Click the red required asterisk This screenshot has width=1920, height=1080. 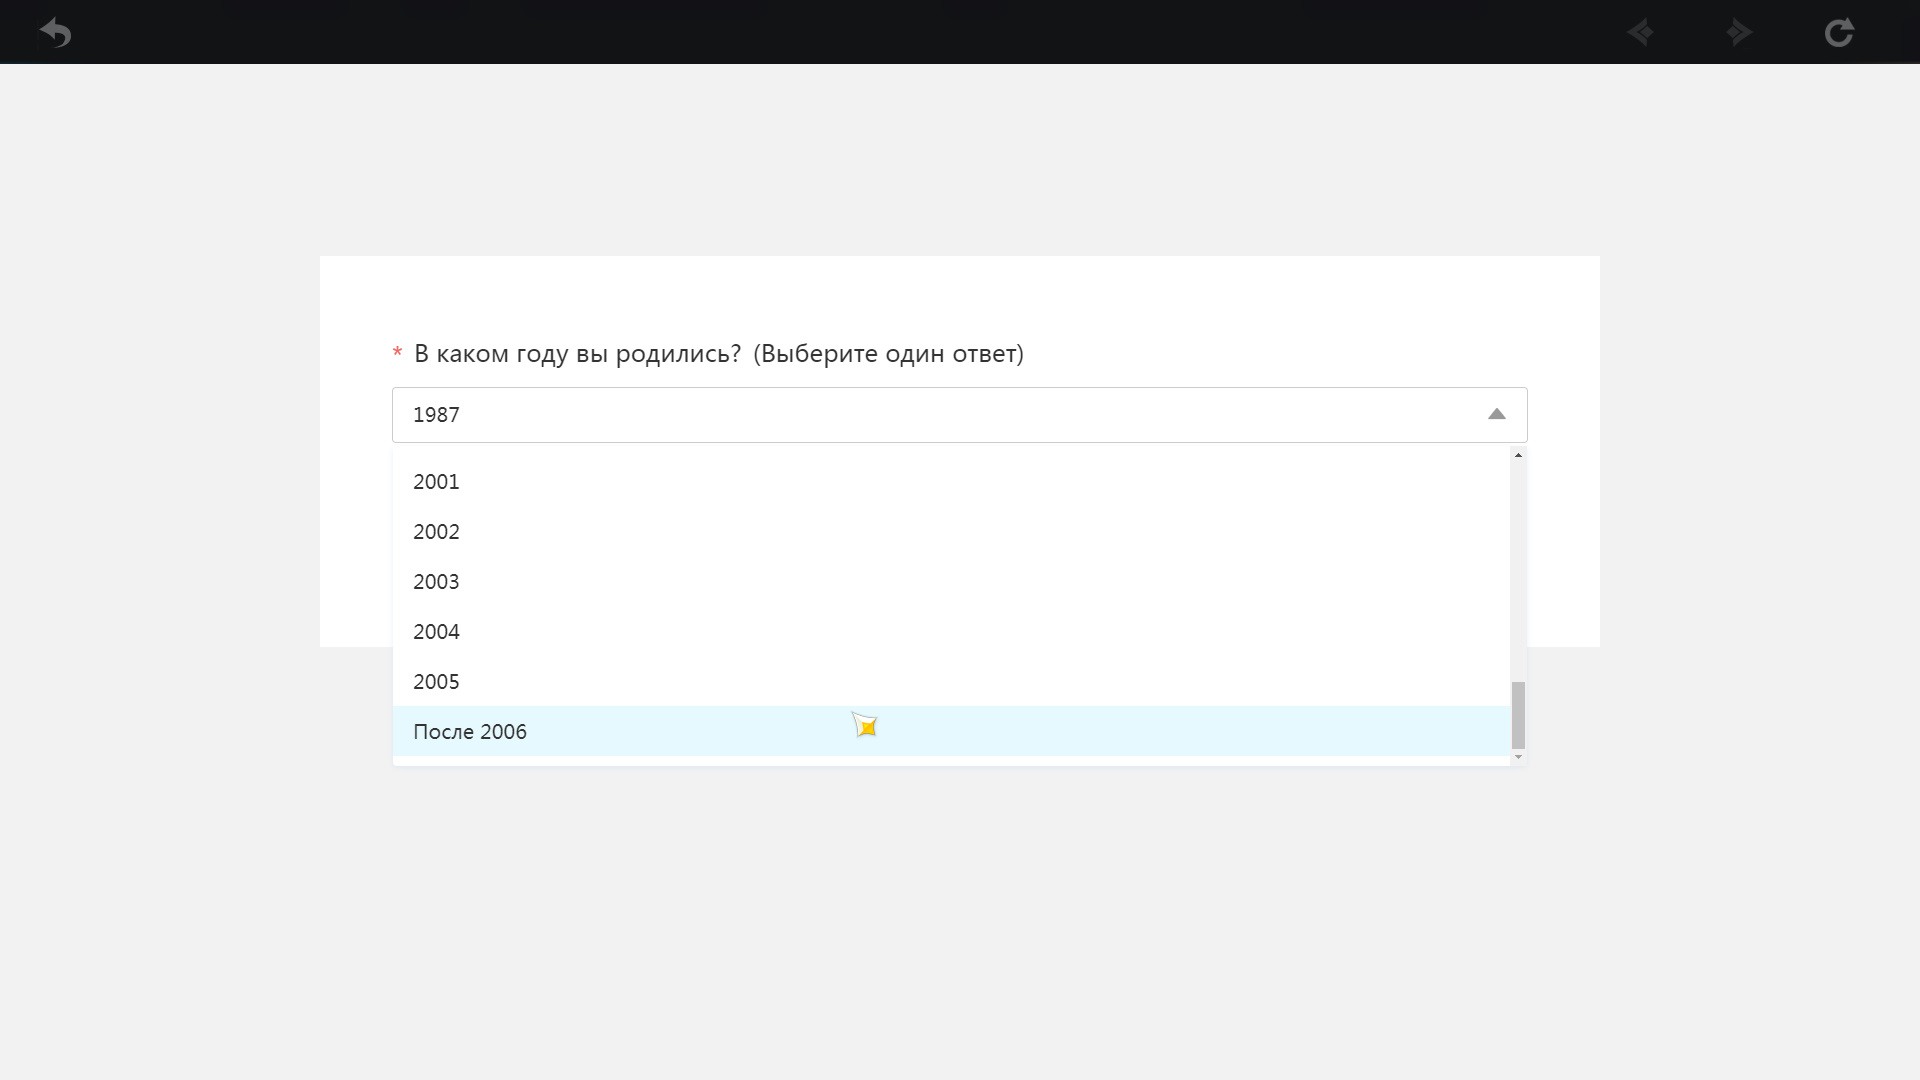click(397, 354)
